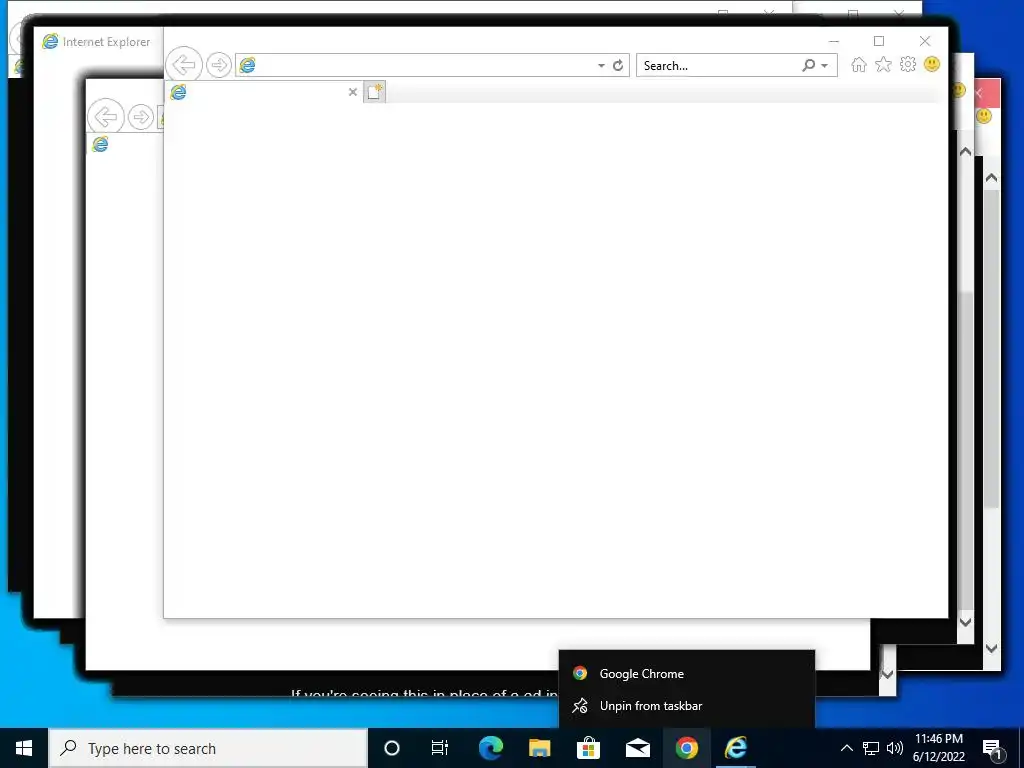Screen dimensions: 1024x768
Task: Click the vertical scrollbar thumb of the rightmost window
Action: (x=991, y=349)
